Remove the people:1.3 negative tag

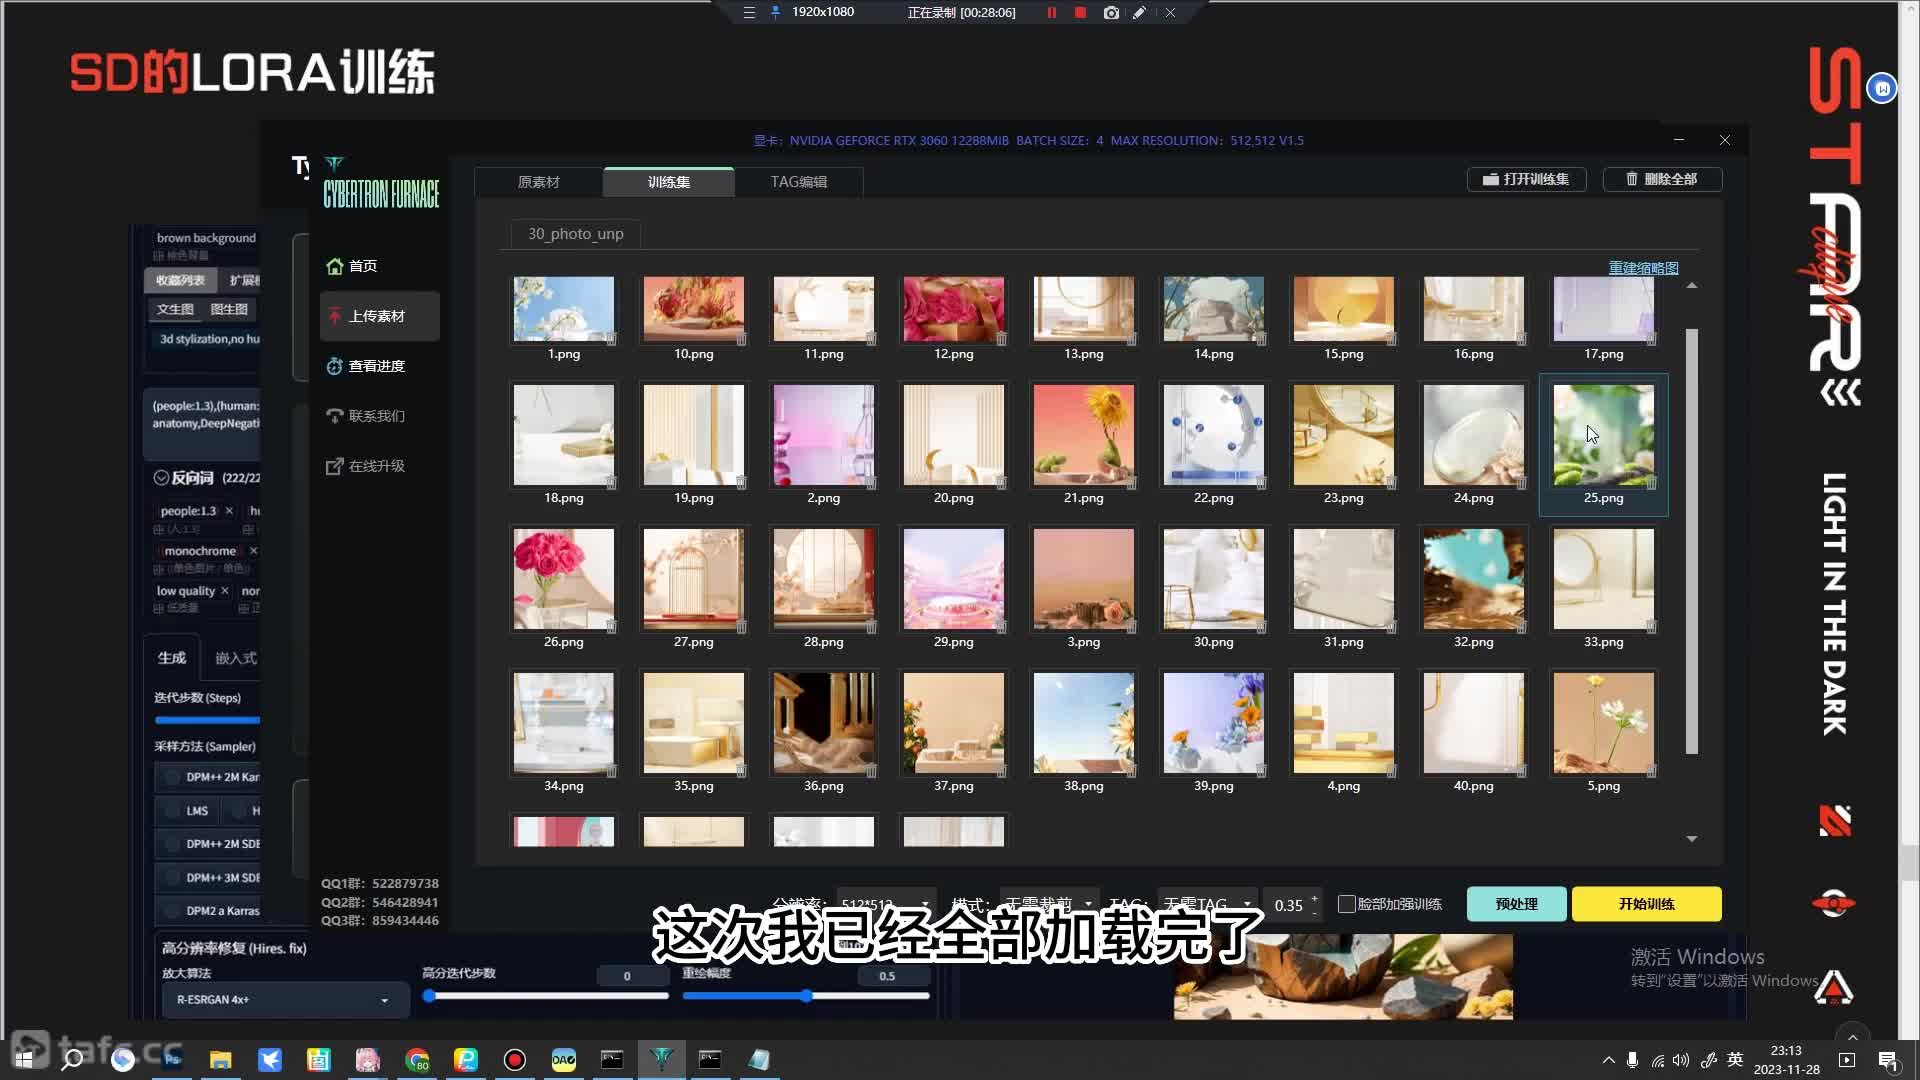tap(229, 511)
